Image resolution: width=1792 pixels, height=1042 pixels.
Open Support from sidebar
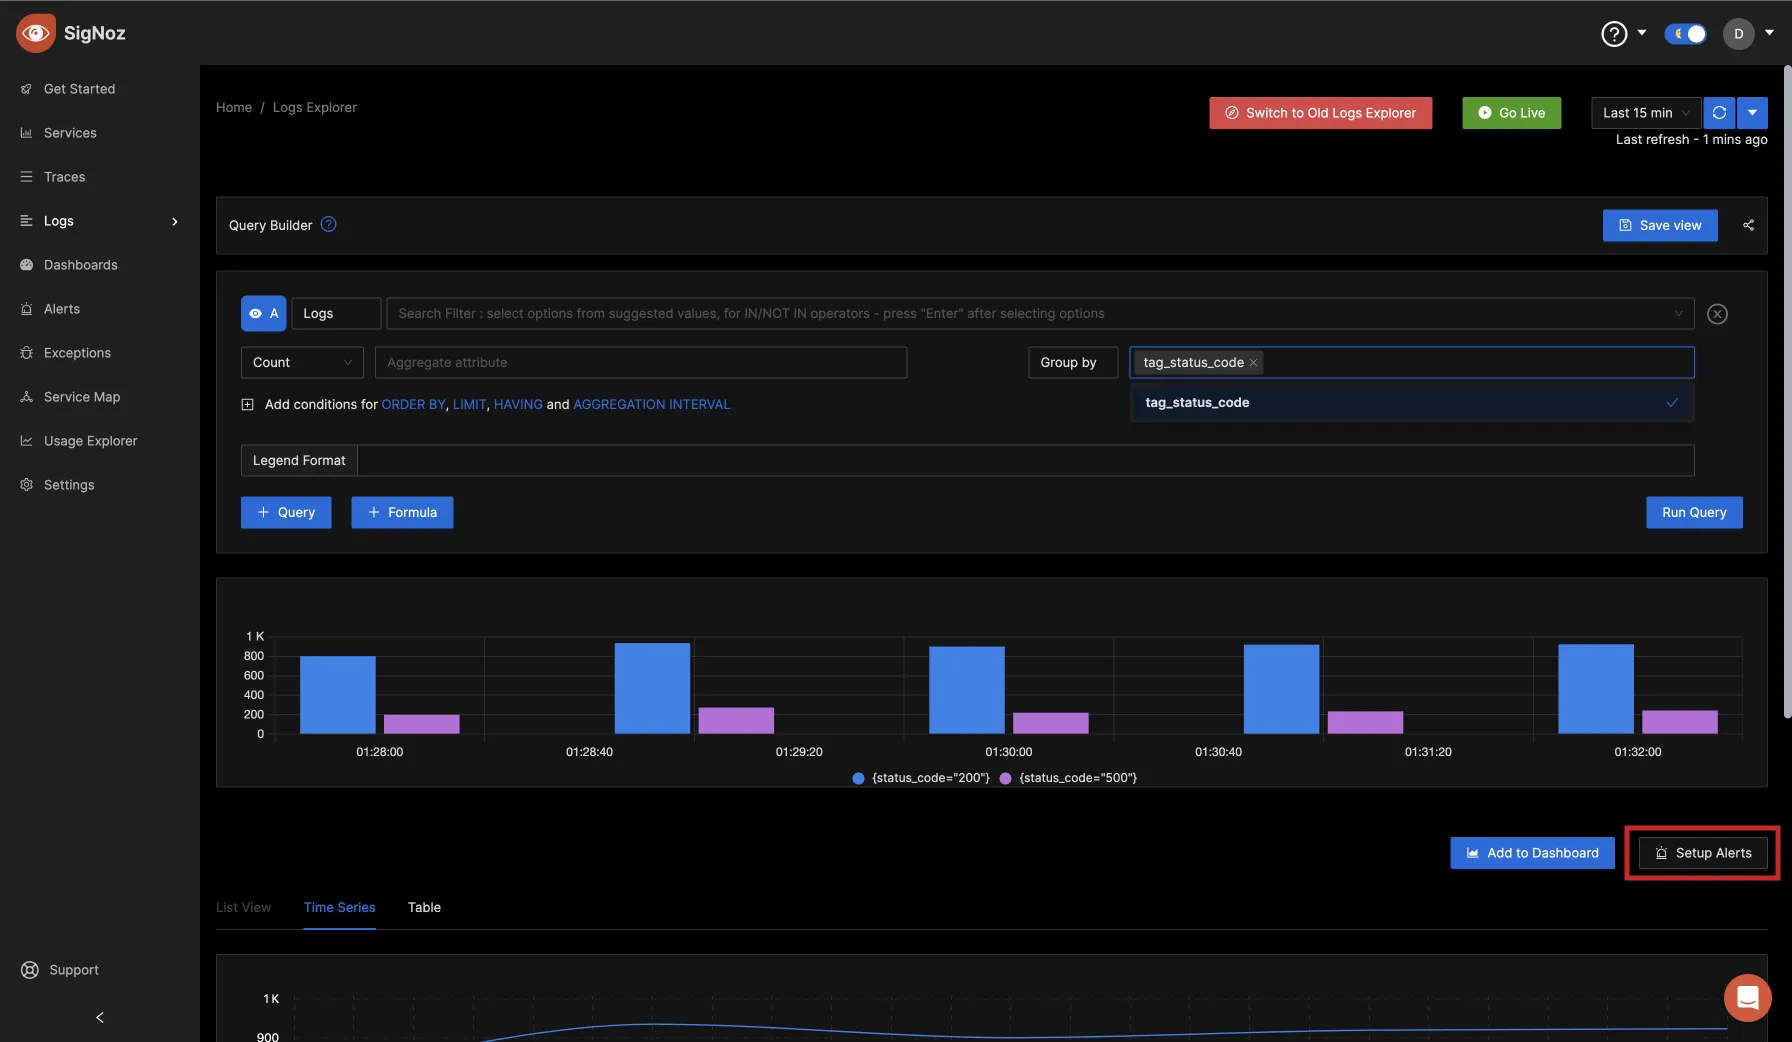pos(60,970)
